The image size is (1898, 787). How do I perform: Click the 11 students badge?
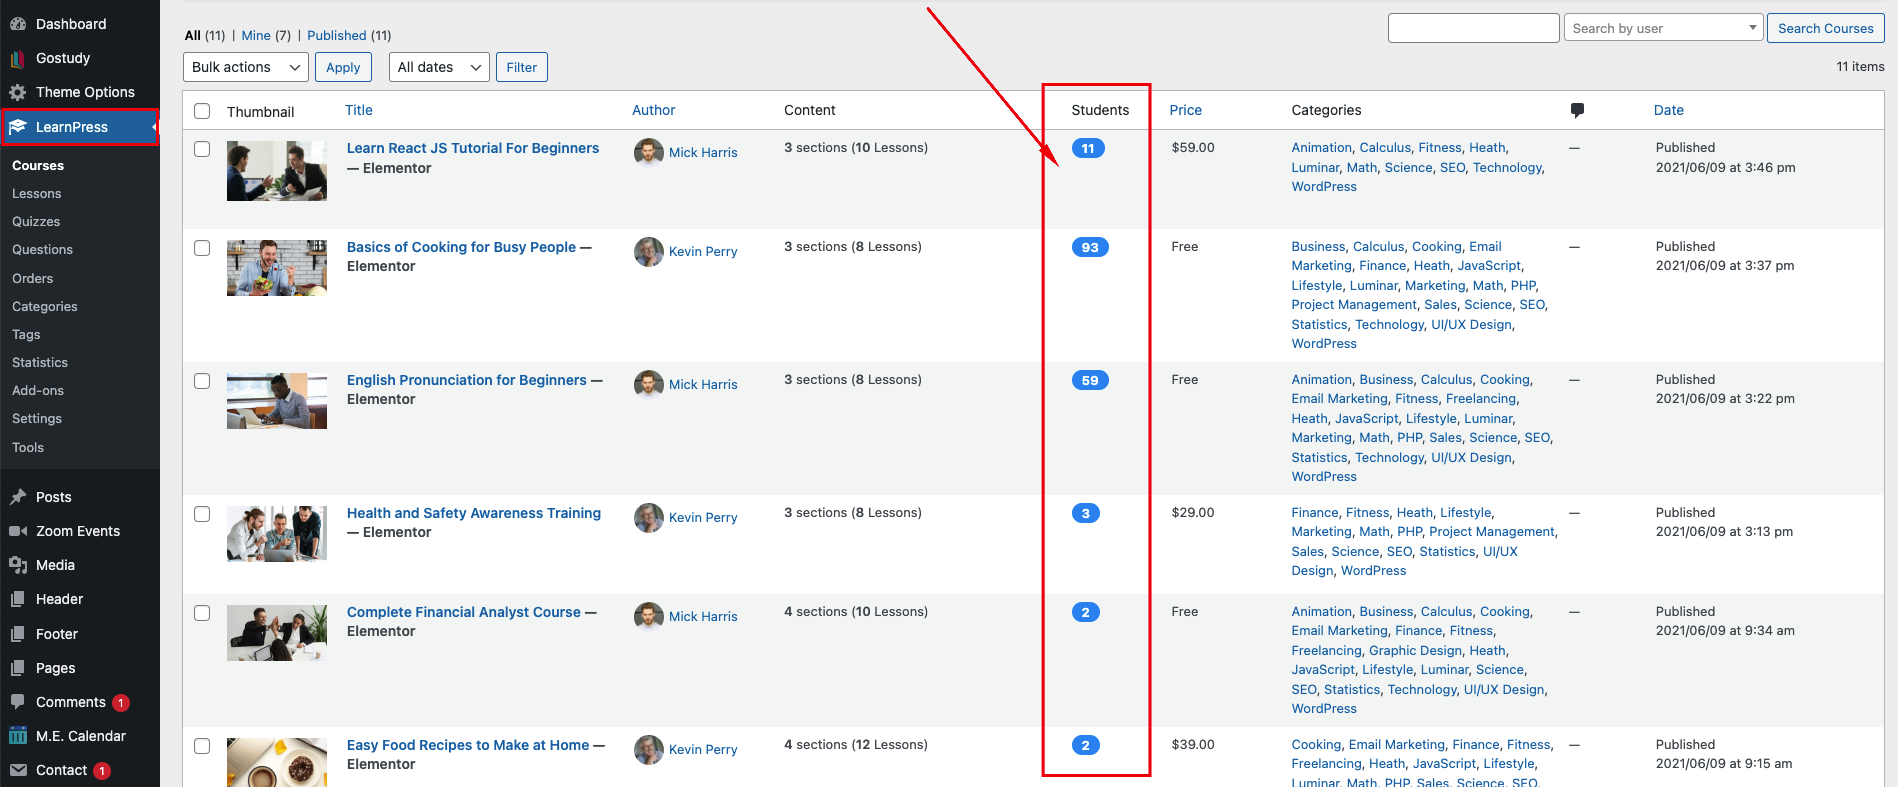[x=1088, y=148]
